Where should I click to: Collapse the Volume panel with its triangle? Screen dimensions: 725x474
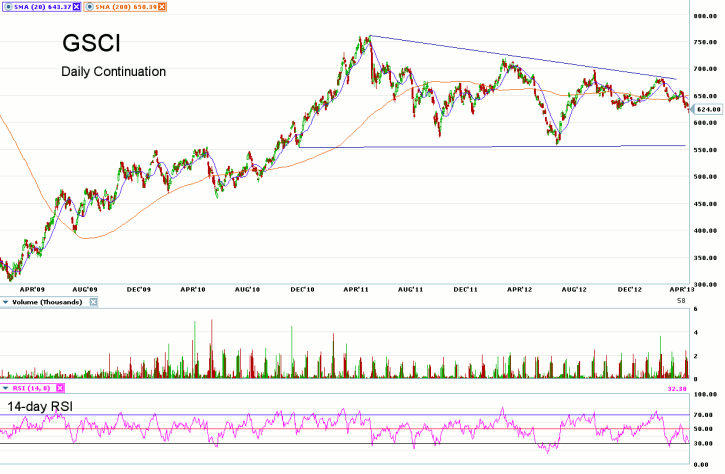coord(5,301)
